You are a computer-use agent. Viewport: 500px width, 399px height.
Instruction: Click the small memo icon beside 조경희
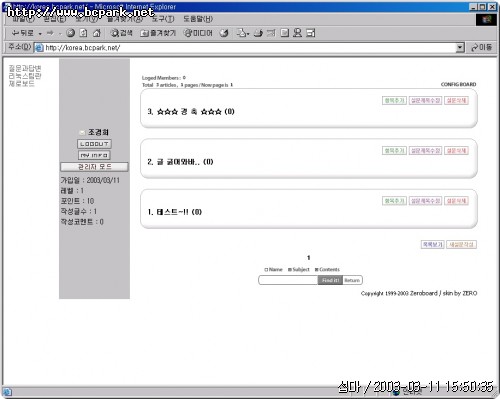pyautogui.click(x=82, y=132)
